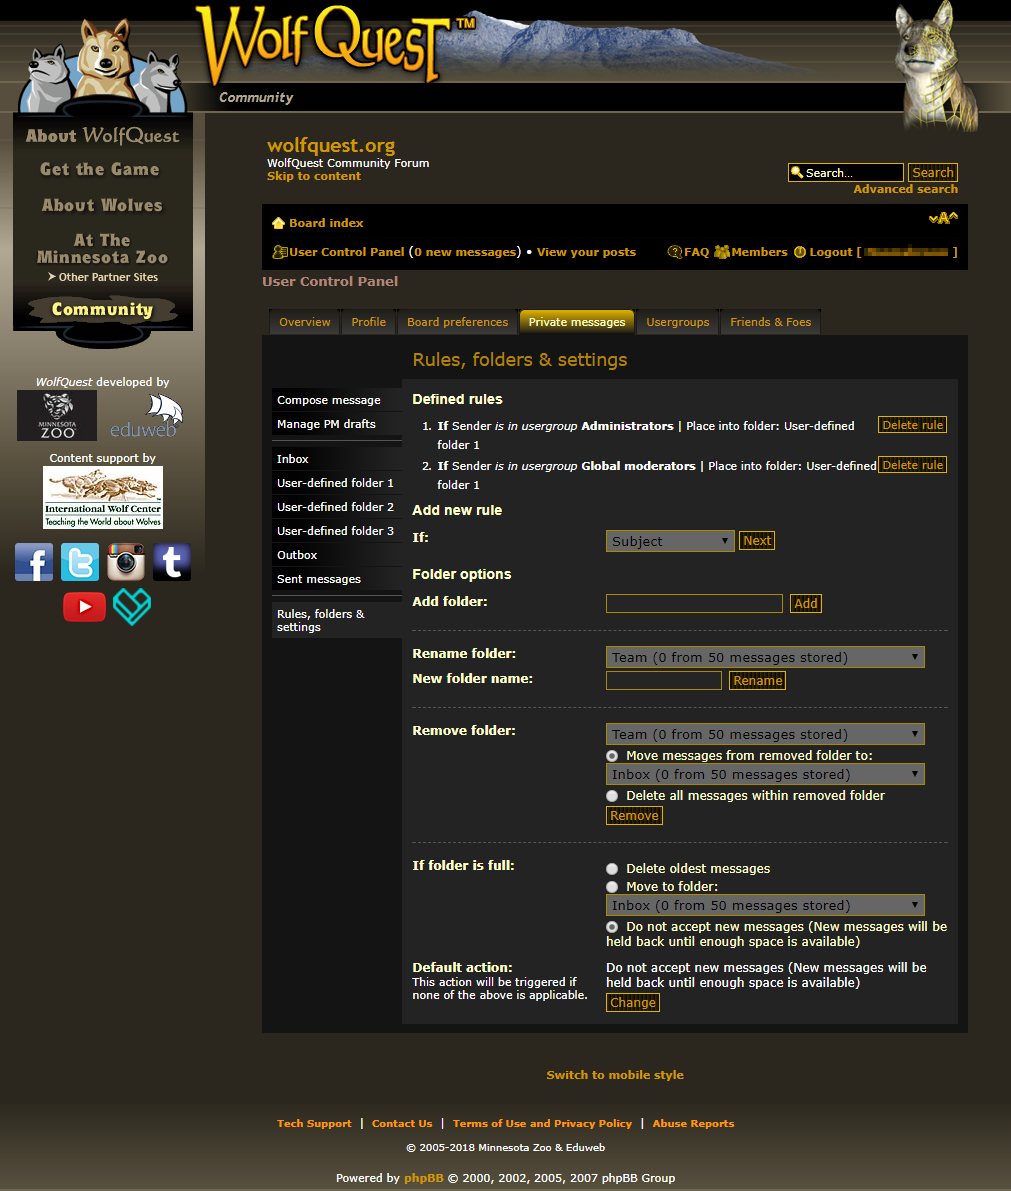This screenshot has width=1011, height=1191.
Task: Click the teal heart-shaped social icon
Action: 132,608
